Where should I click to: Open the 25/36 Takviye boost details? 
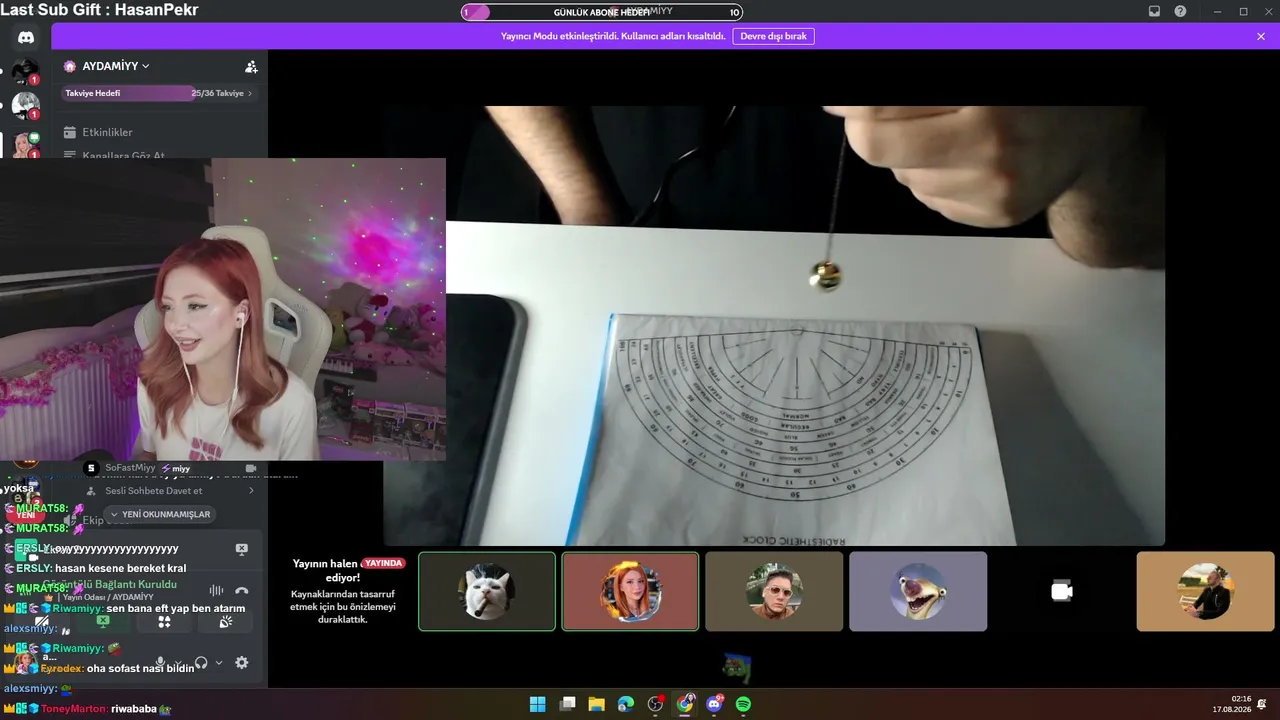click(x=222, y=93)
